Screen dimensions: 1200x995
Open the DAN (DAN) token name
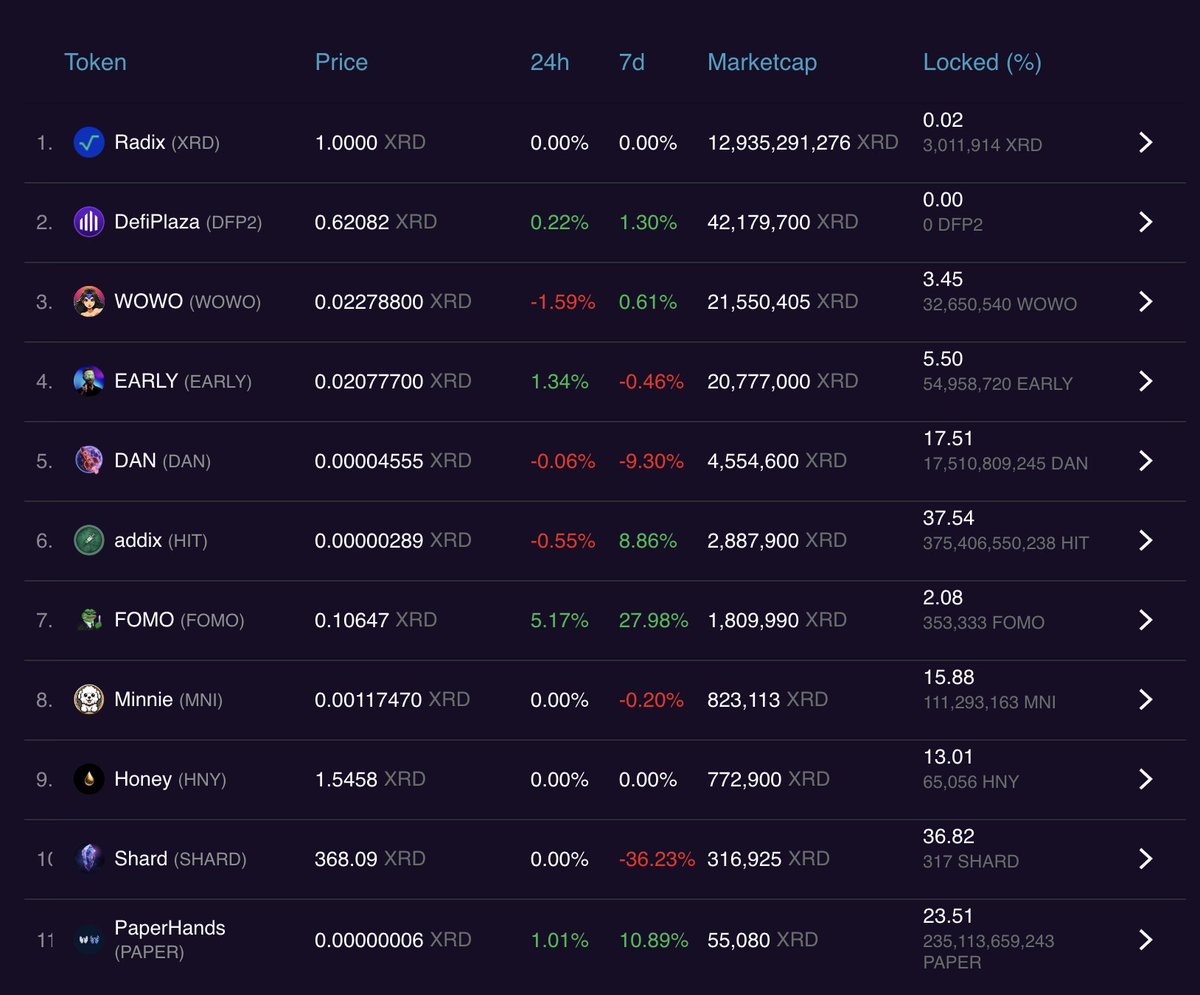point(162,461)
